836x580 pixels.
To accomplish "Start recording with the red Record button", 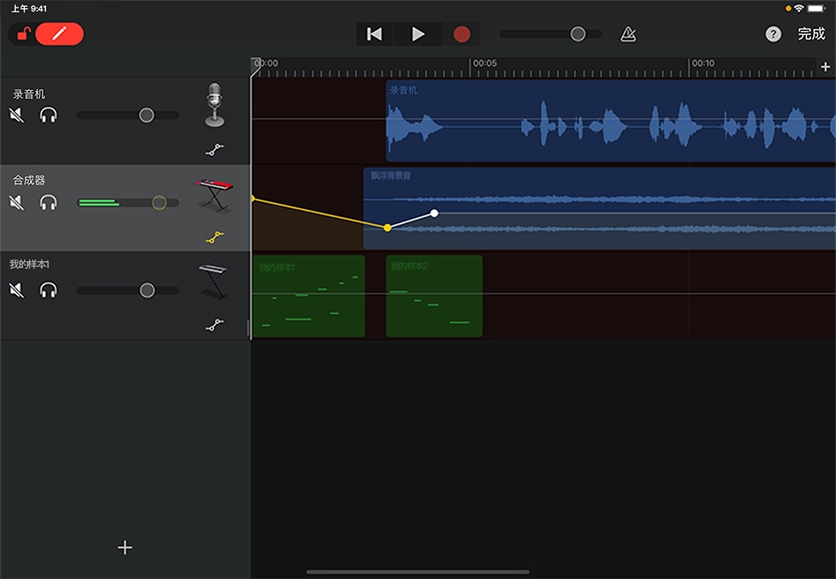I will 461,34.
